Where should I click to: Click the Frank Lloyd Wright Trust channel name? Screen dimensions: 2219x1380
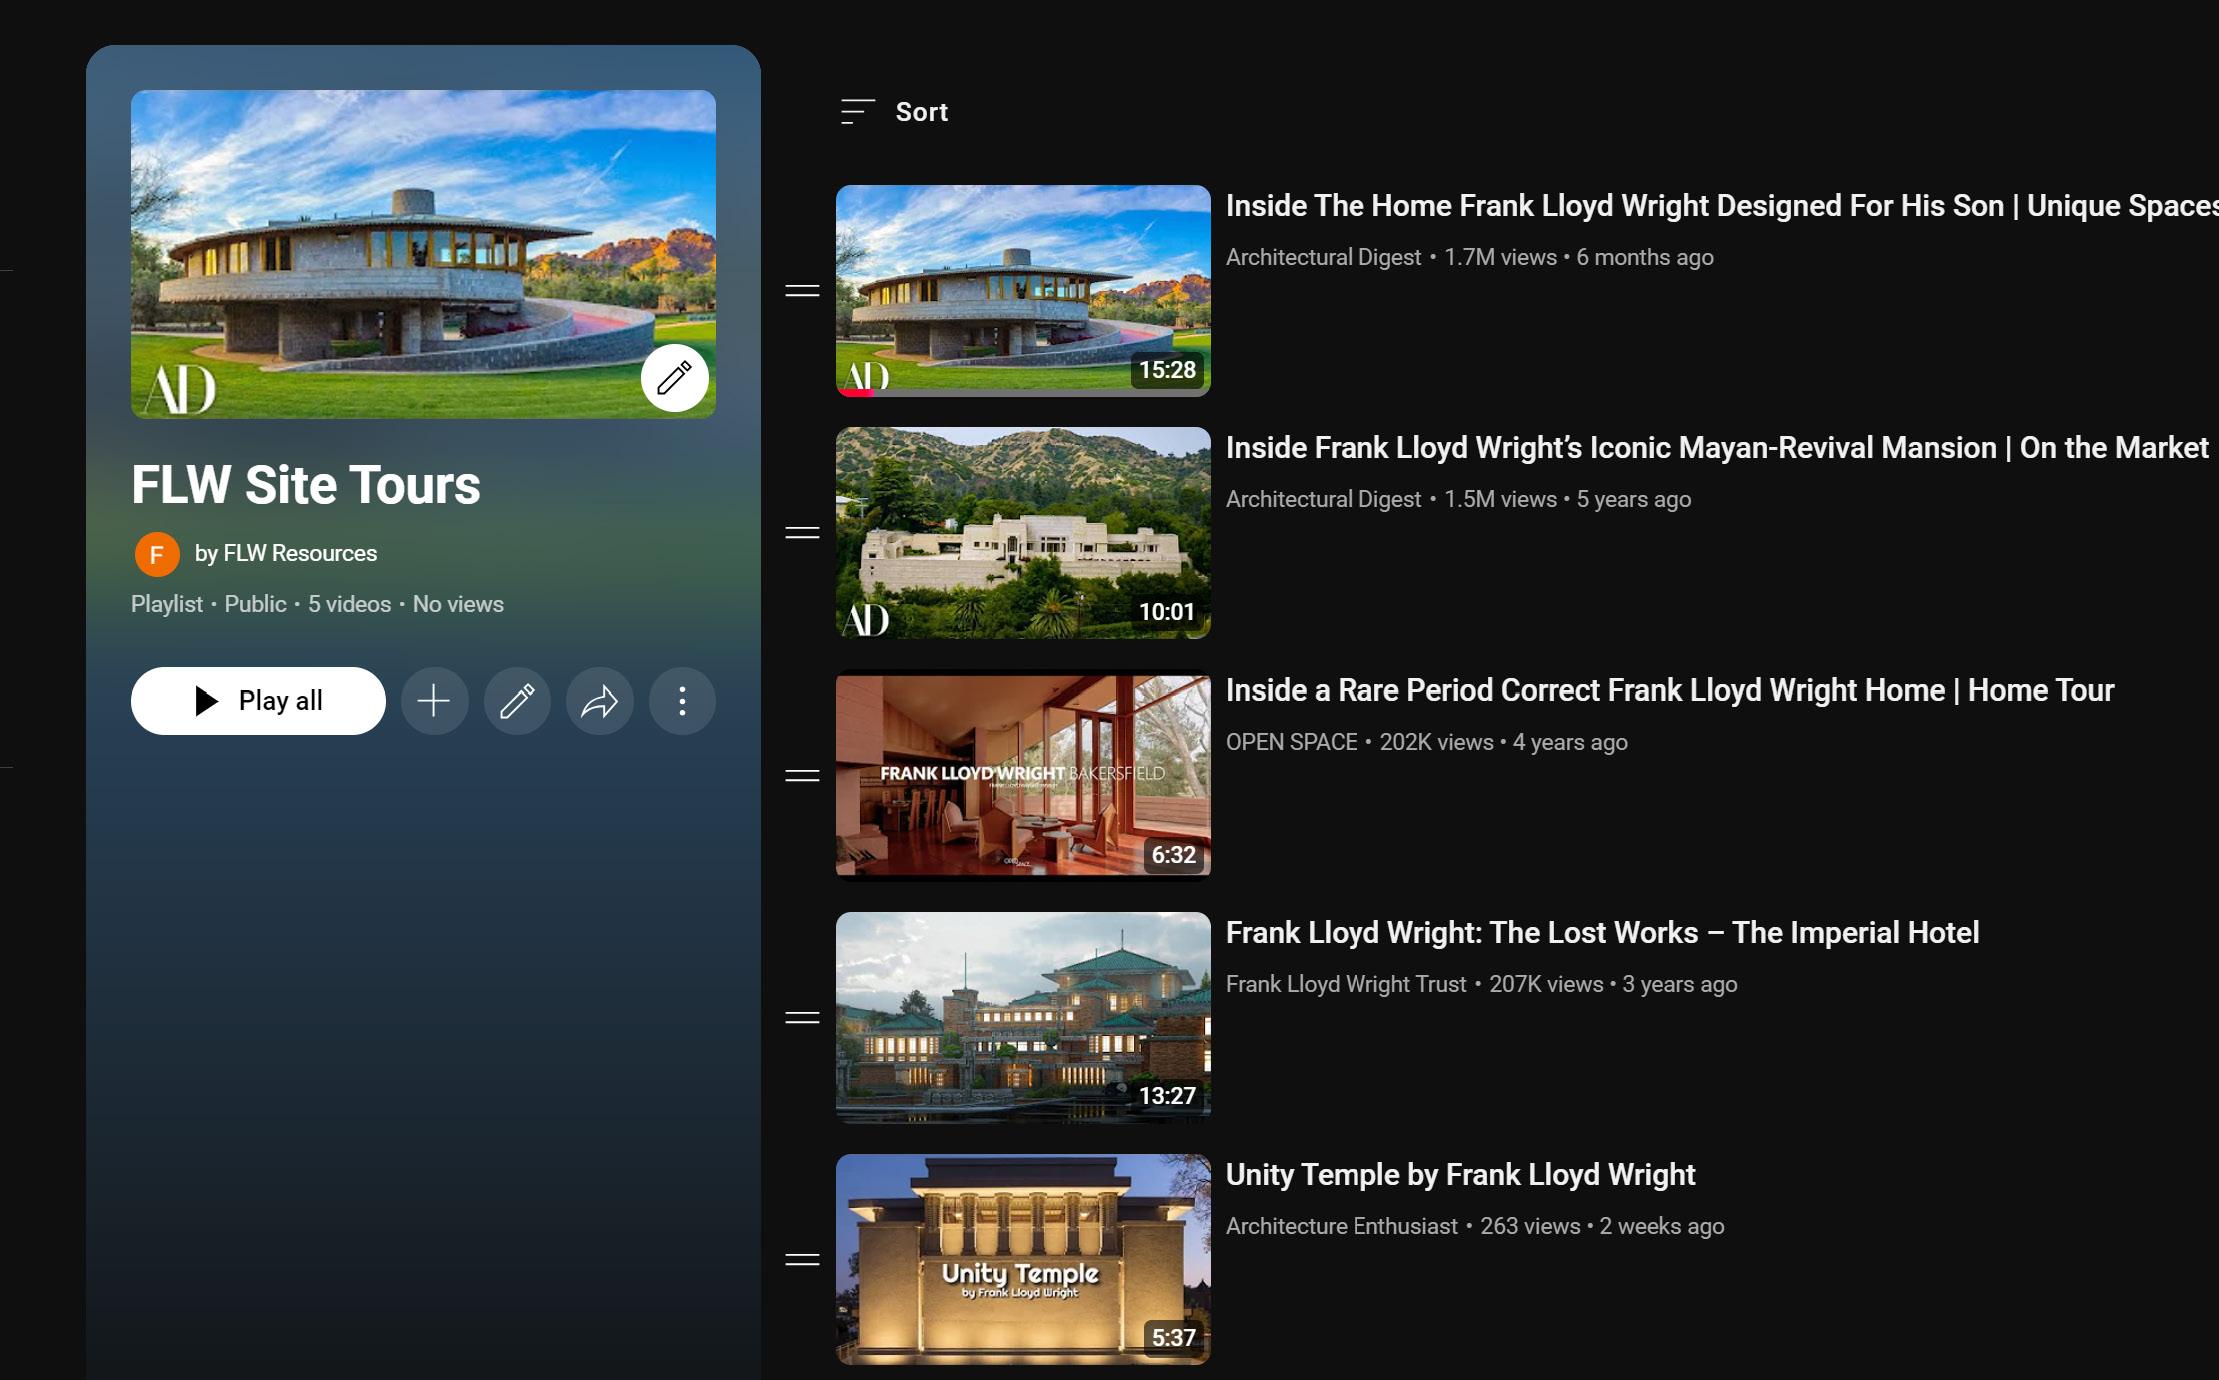[1345, 984]
